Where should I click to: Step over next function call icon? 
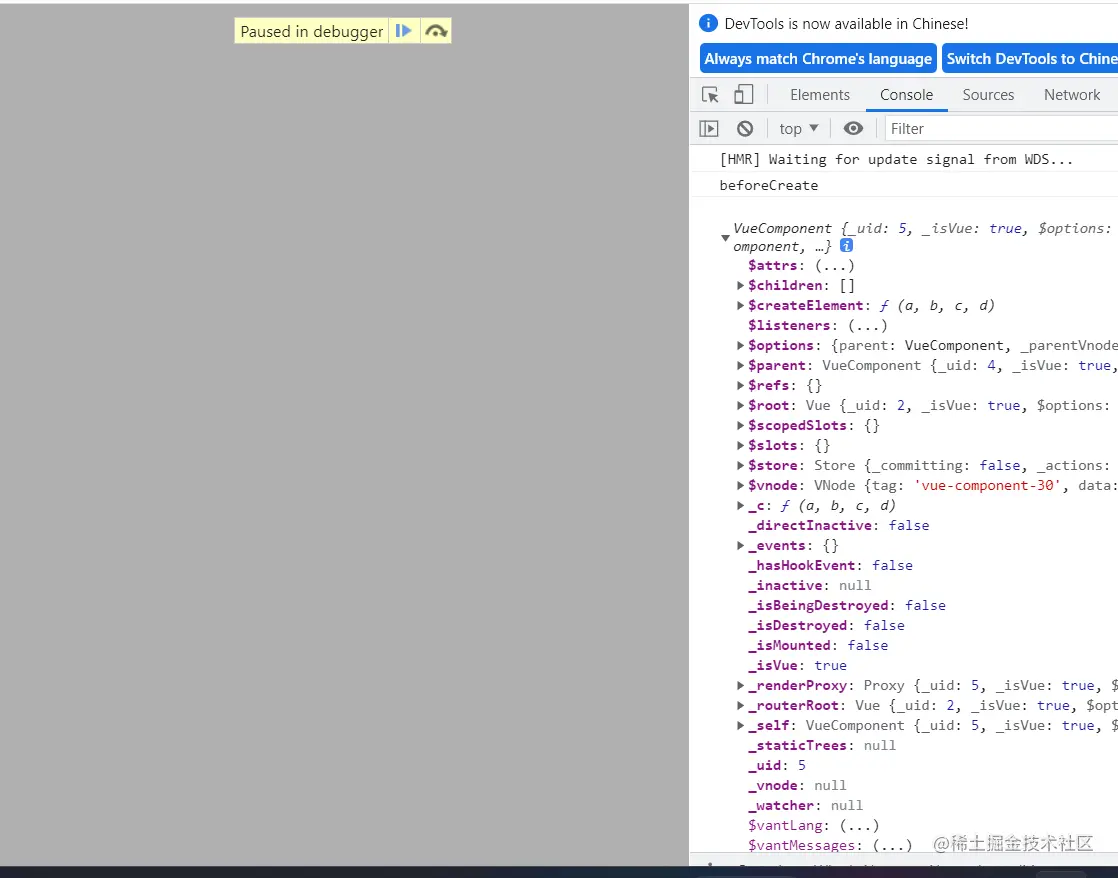pyautogui.click(x=436, y=31)
